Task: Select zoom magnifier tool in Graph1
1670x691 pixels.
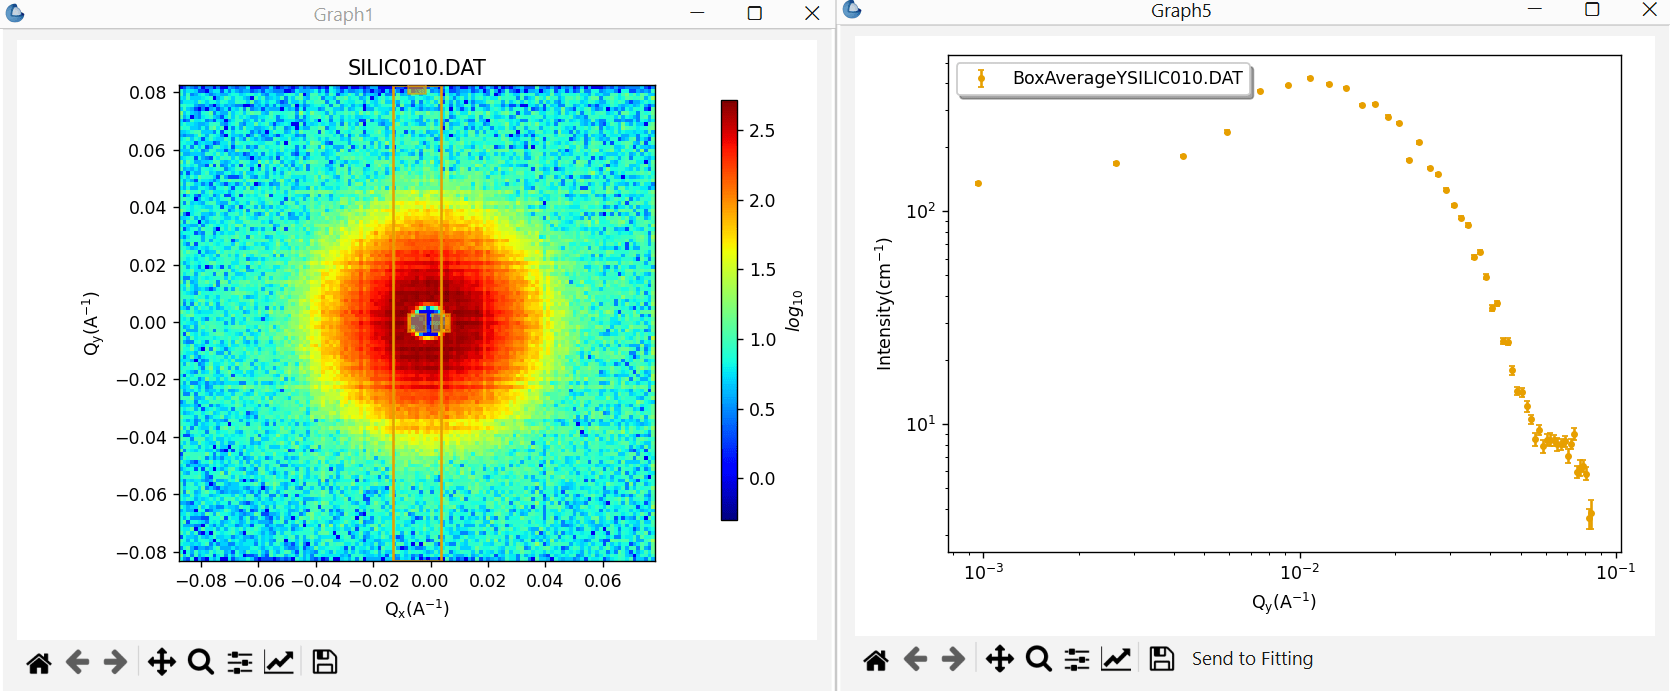Action: tap(200, 662)
